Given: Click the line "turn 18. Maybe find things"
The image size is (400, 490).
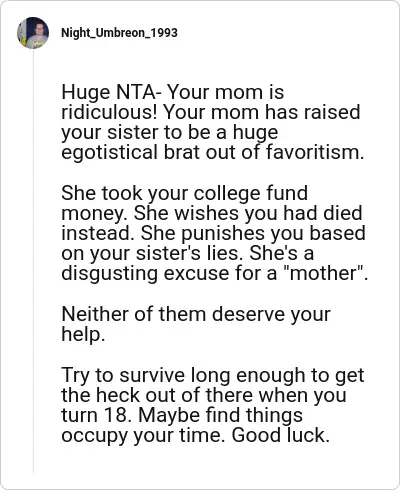Looking at the screenshot, I should pos(182,415).
